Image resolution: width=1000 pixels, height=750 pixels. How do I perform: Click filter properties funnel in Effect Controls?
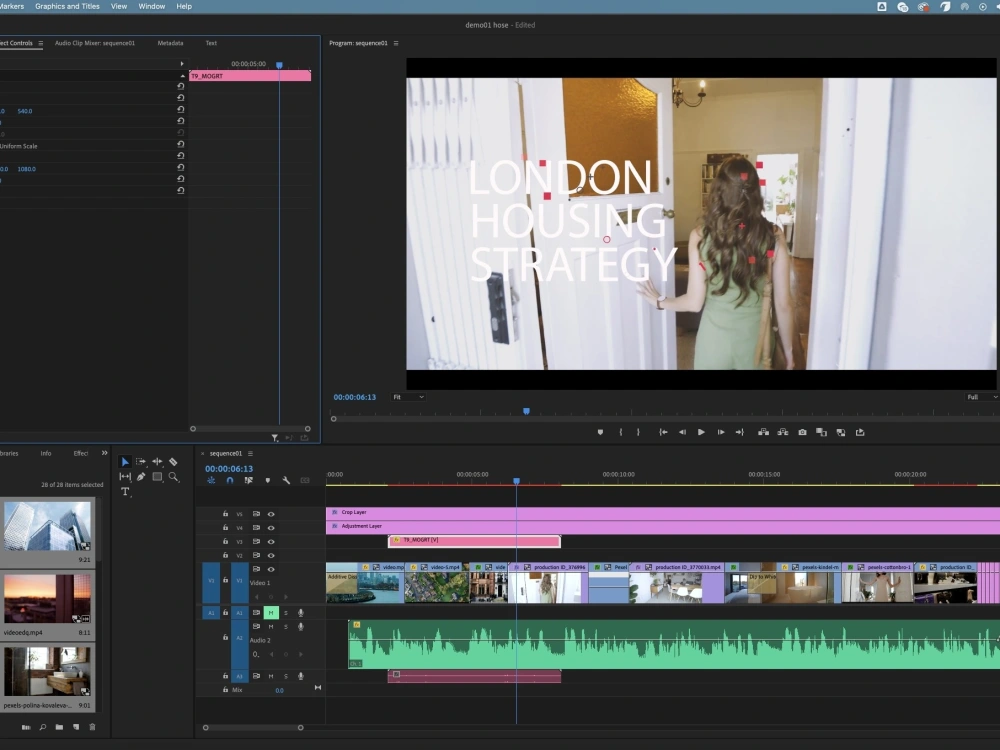[x=275, y=438]
